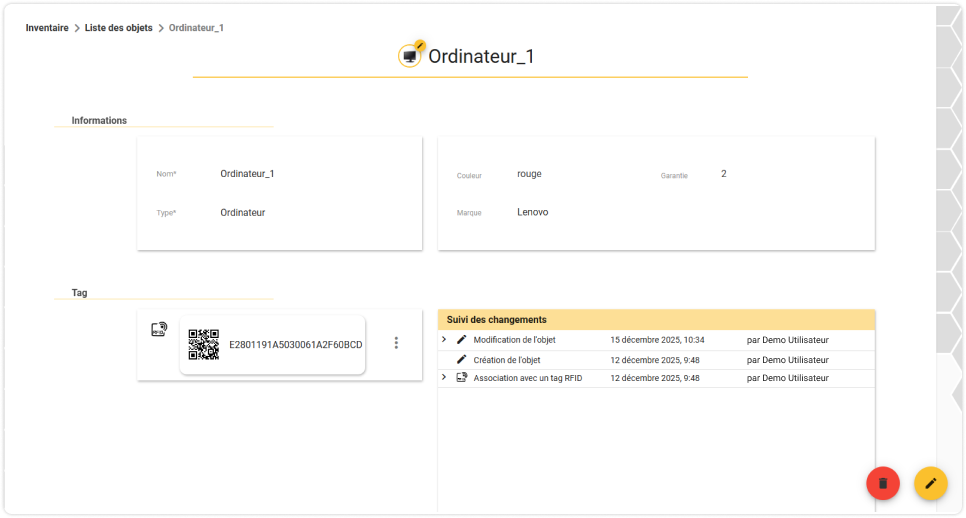This screenshot has width=966, height=518.
Task: Click par Demo Utilisateur in Association row
Action: tap(787, 378)
